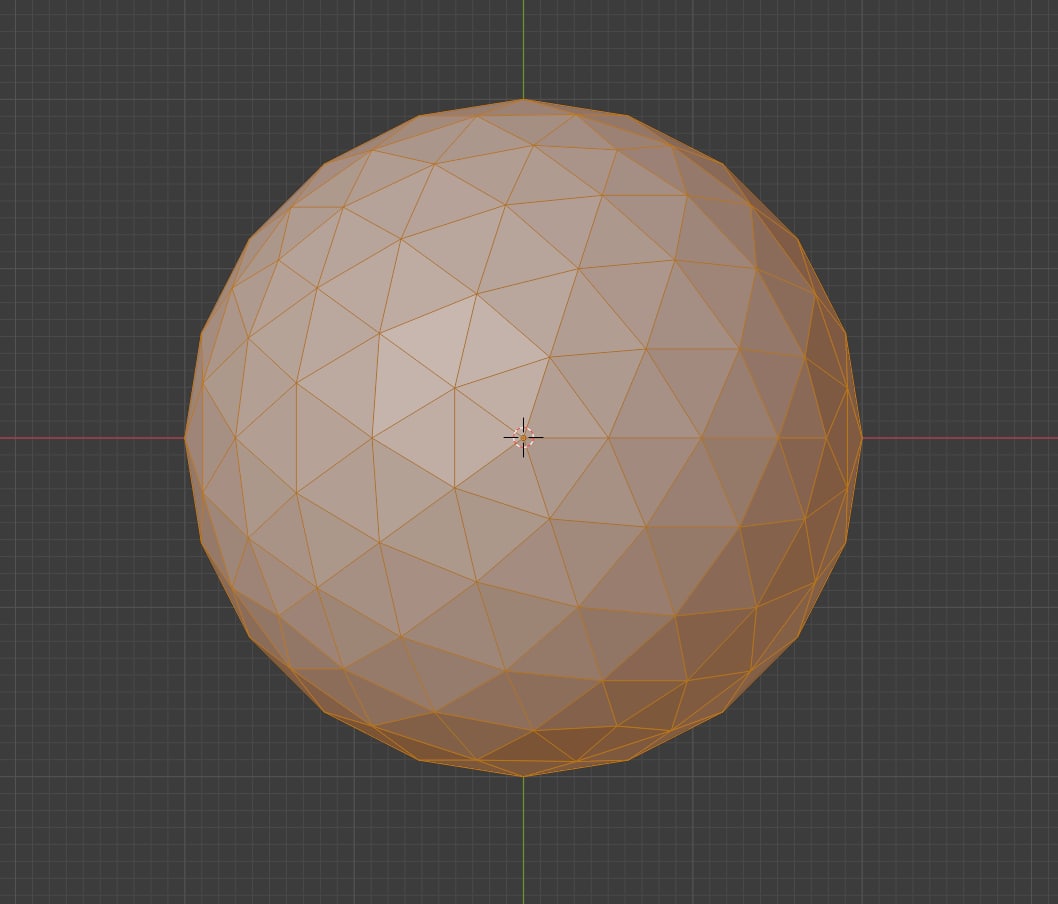Select the topmost pole vertex of the icosphere

tap(524, 99)
